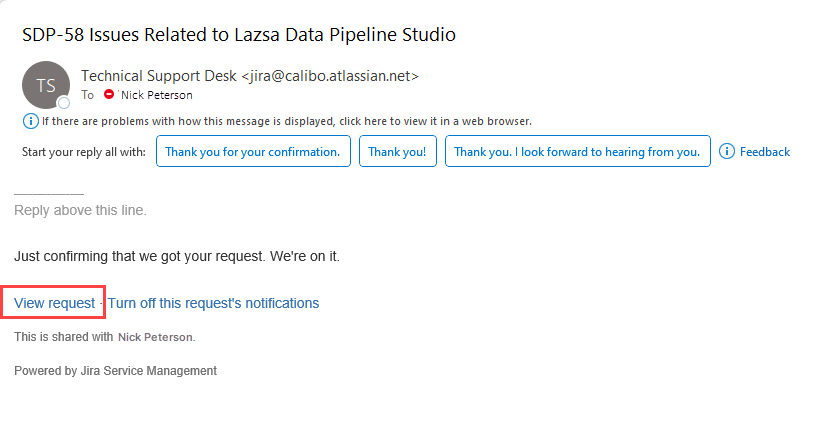The width and height of the screenshot is (828, 423).
Task: Open the View request link
Action: (x=54, y=303)
